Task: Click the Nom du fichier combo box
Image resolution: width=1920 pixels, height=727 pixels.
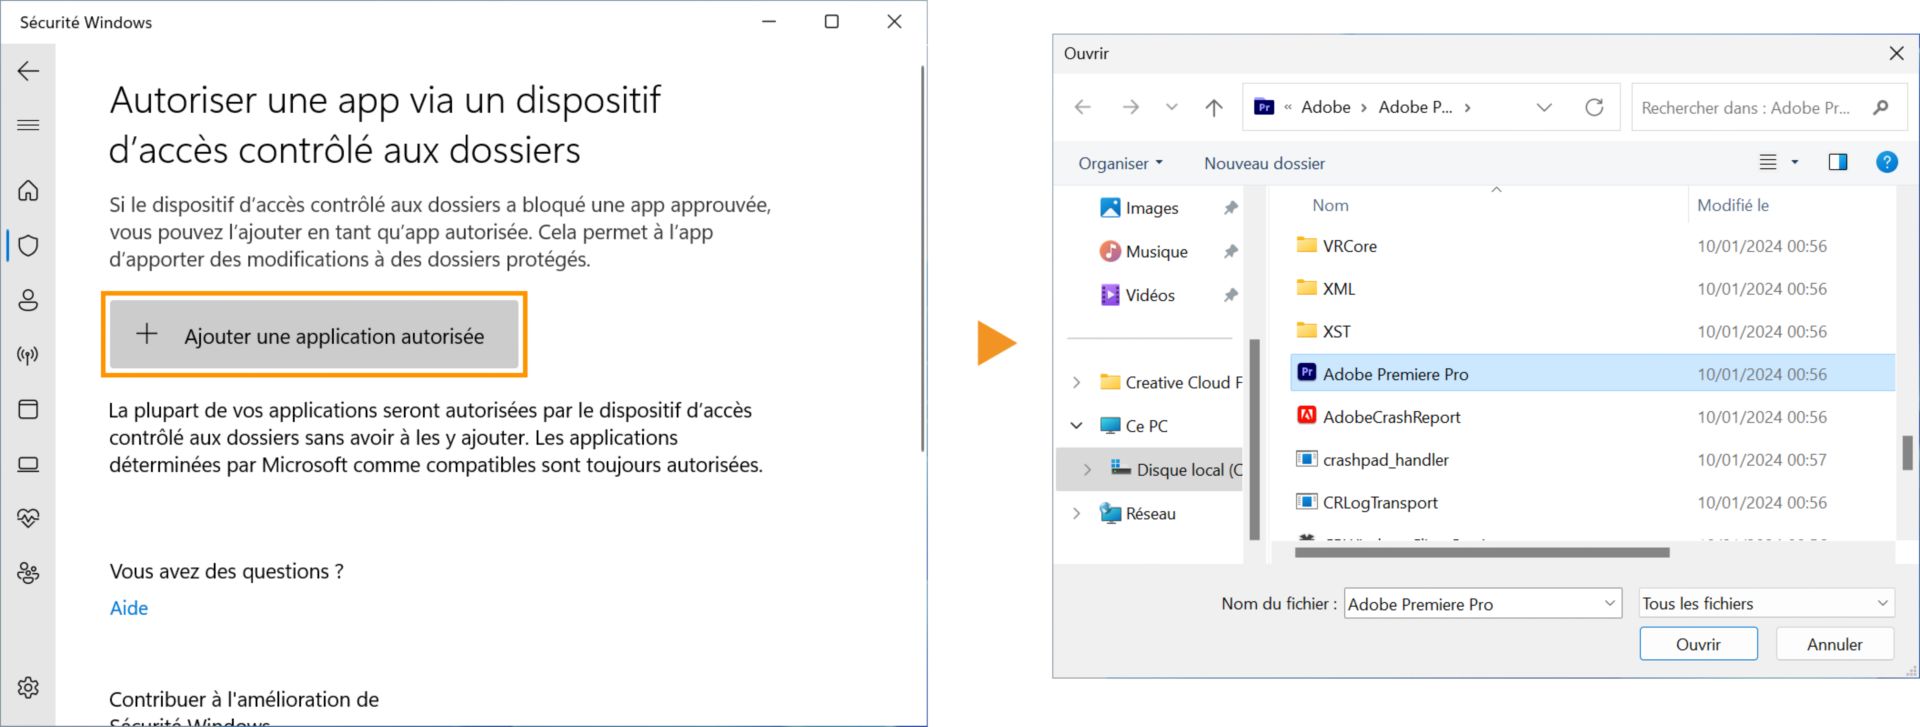Action: pyautogui.click(x=1482, y=603)
